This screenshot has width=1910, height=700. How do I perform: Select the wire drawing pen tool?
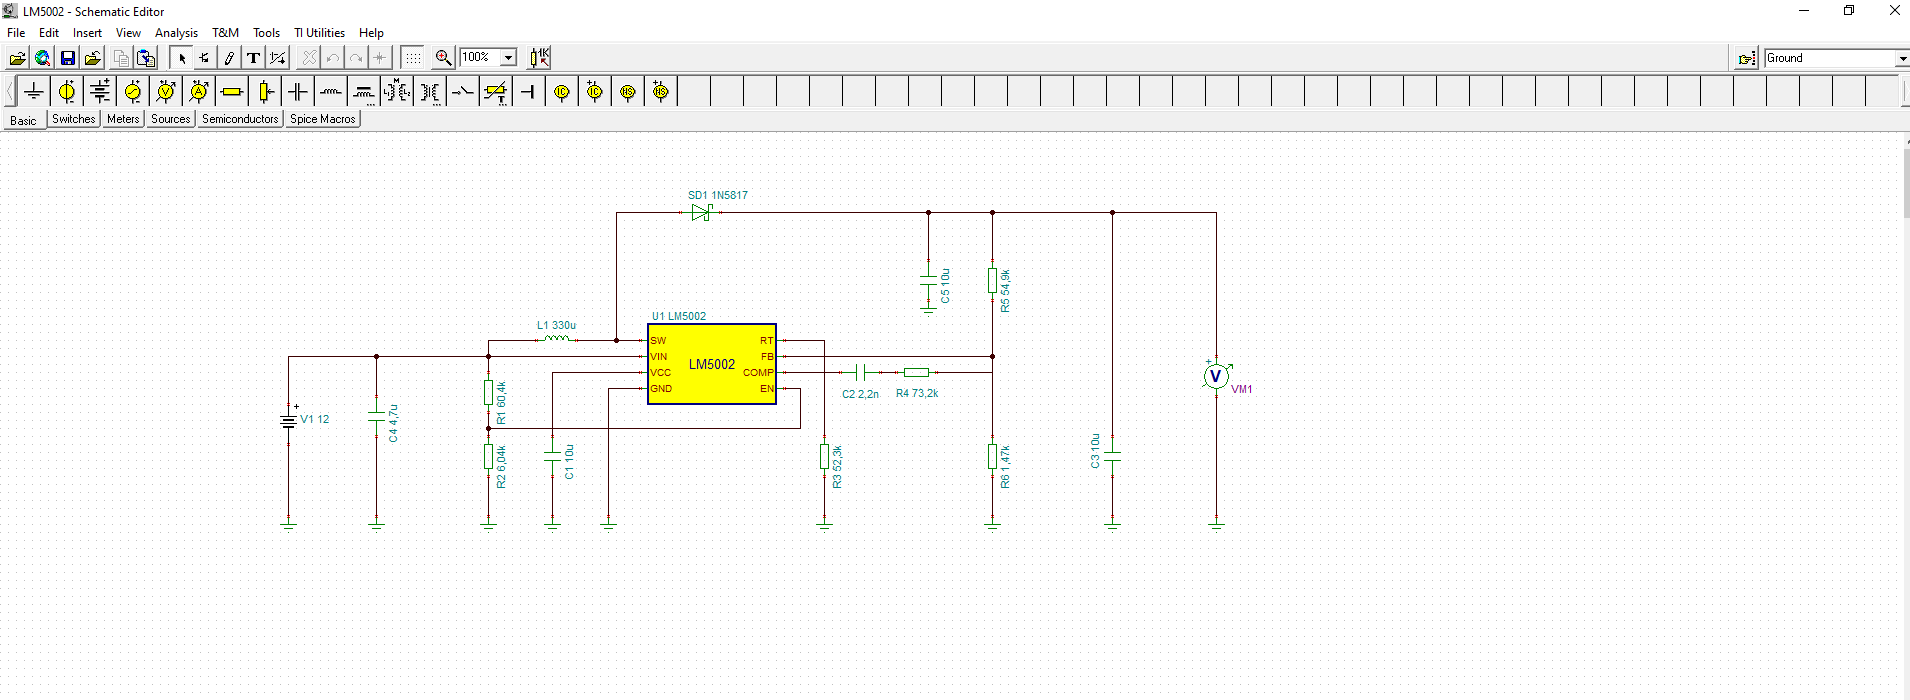(x=229, y=58)
